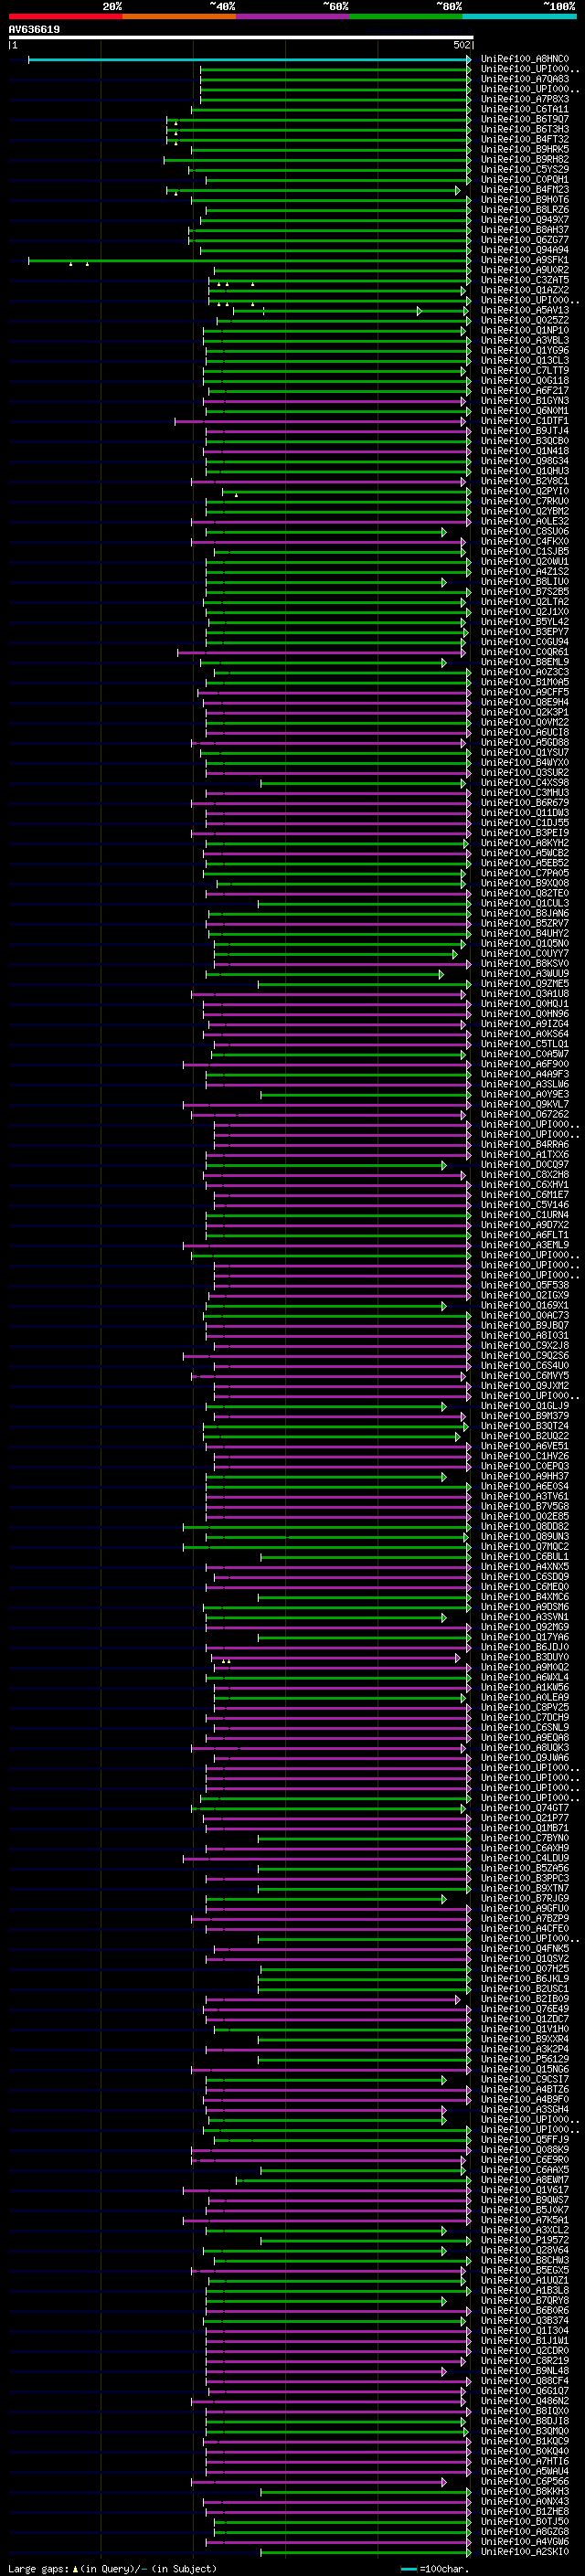Open hit UniRef100_C6AAX5

pos(524,2169)
